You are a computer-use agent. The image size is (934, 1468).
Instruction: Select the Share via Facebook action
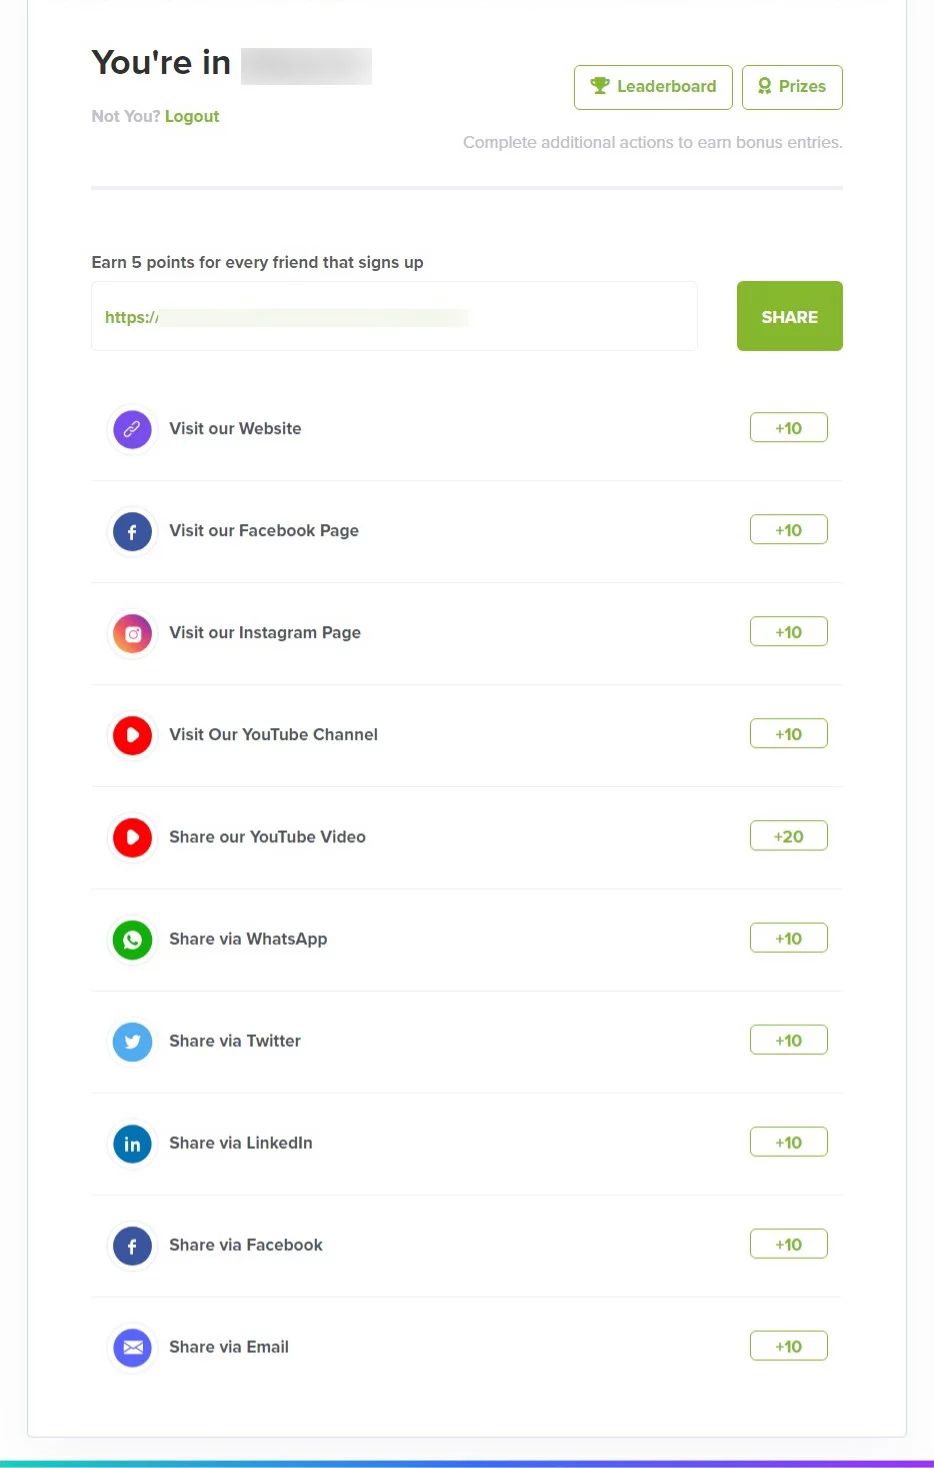pos(246,1245)
